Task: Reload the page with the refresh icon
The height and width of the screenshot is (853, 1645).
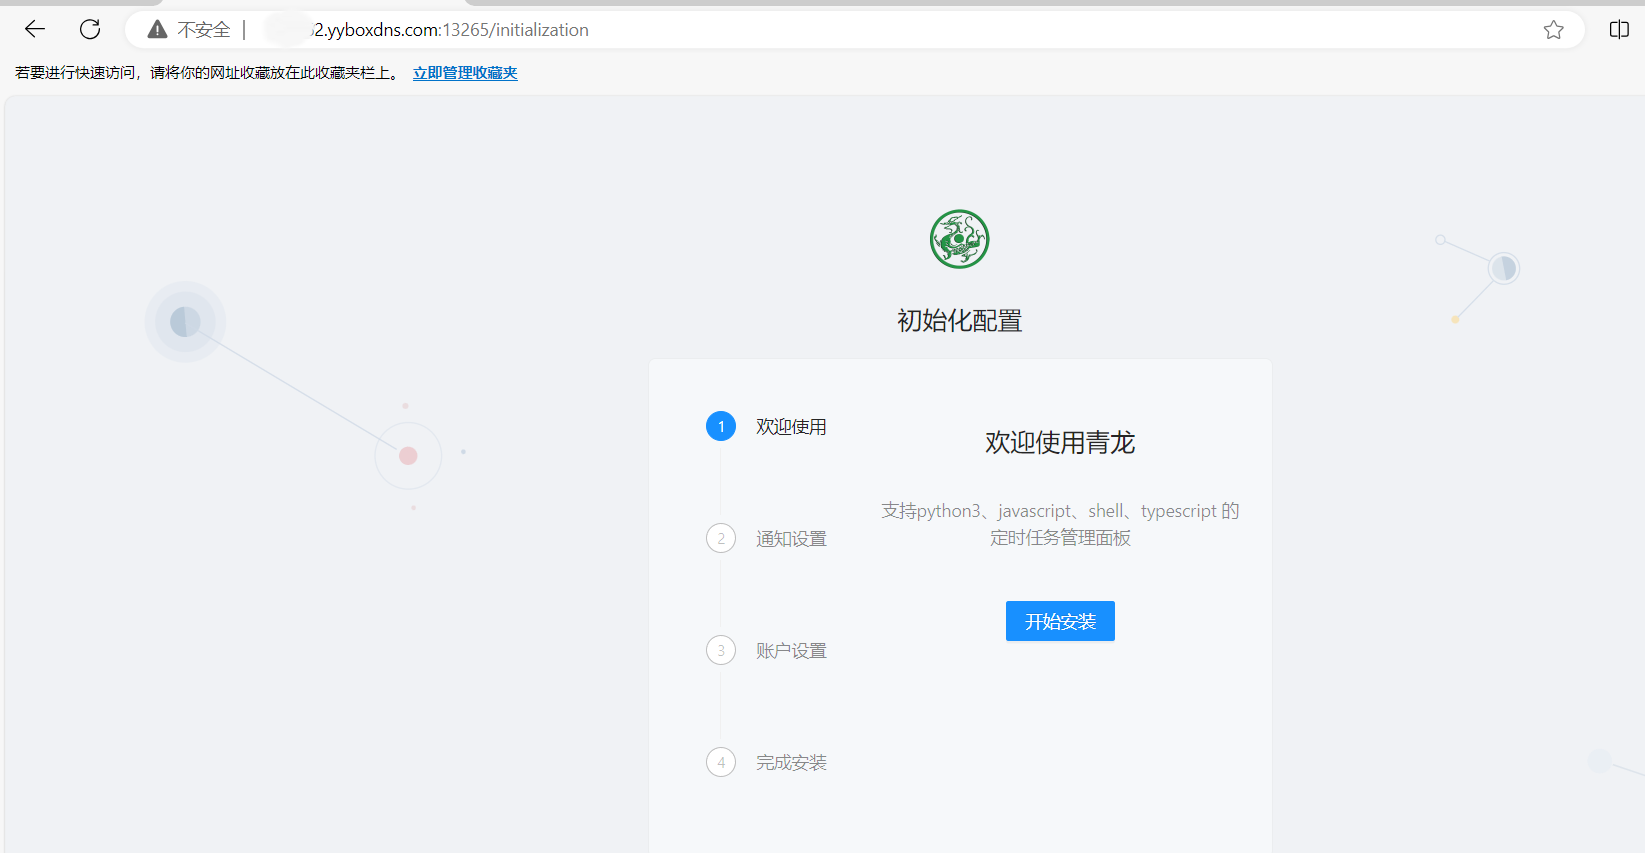Action: pyautogui.click(x=90, y=29)
